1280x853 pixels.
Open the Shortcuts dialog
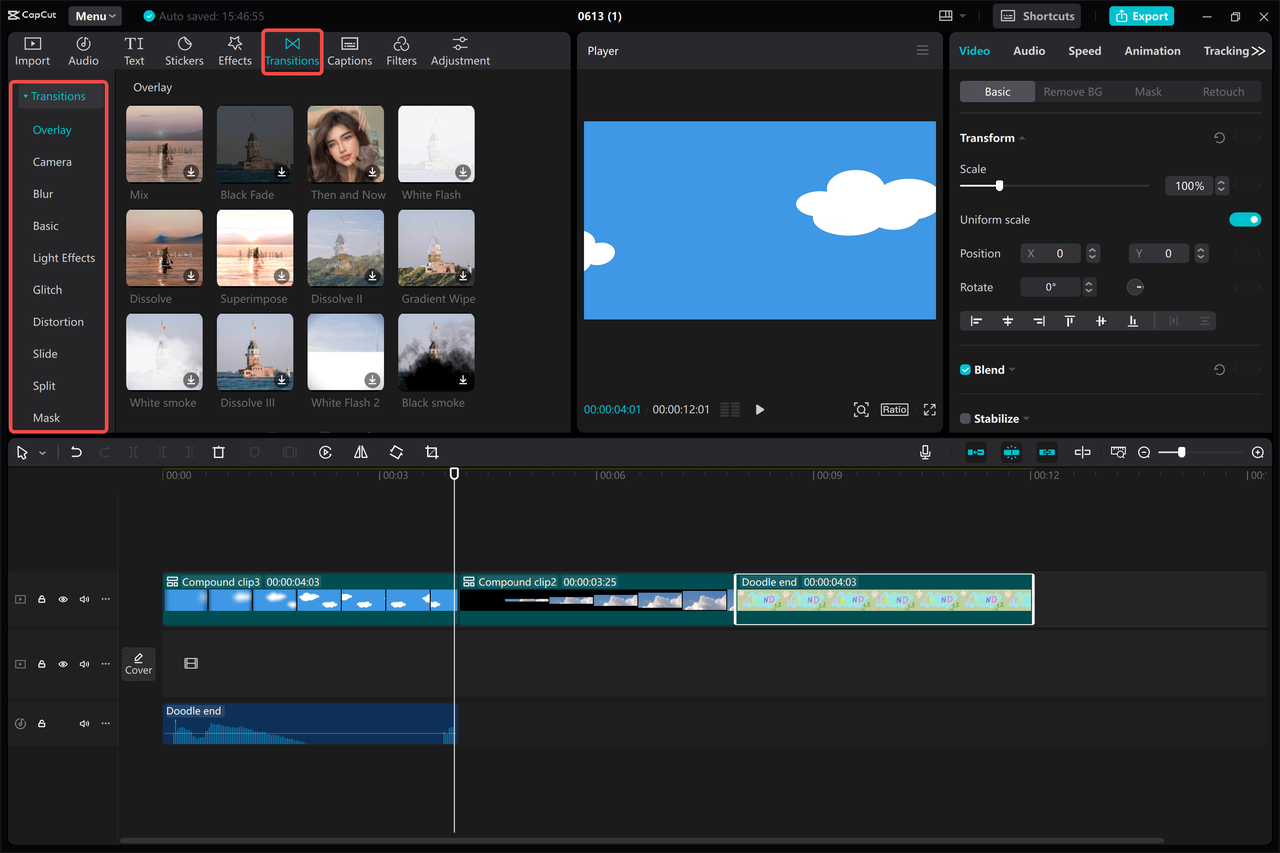(x=1036, y=15)
